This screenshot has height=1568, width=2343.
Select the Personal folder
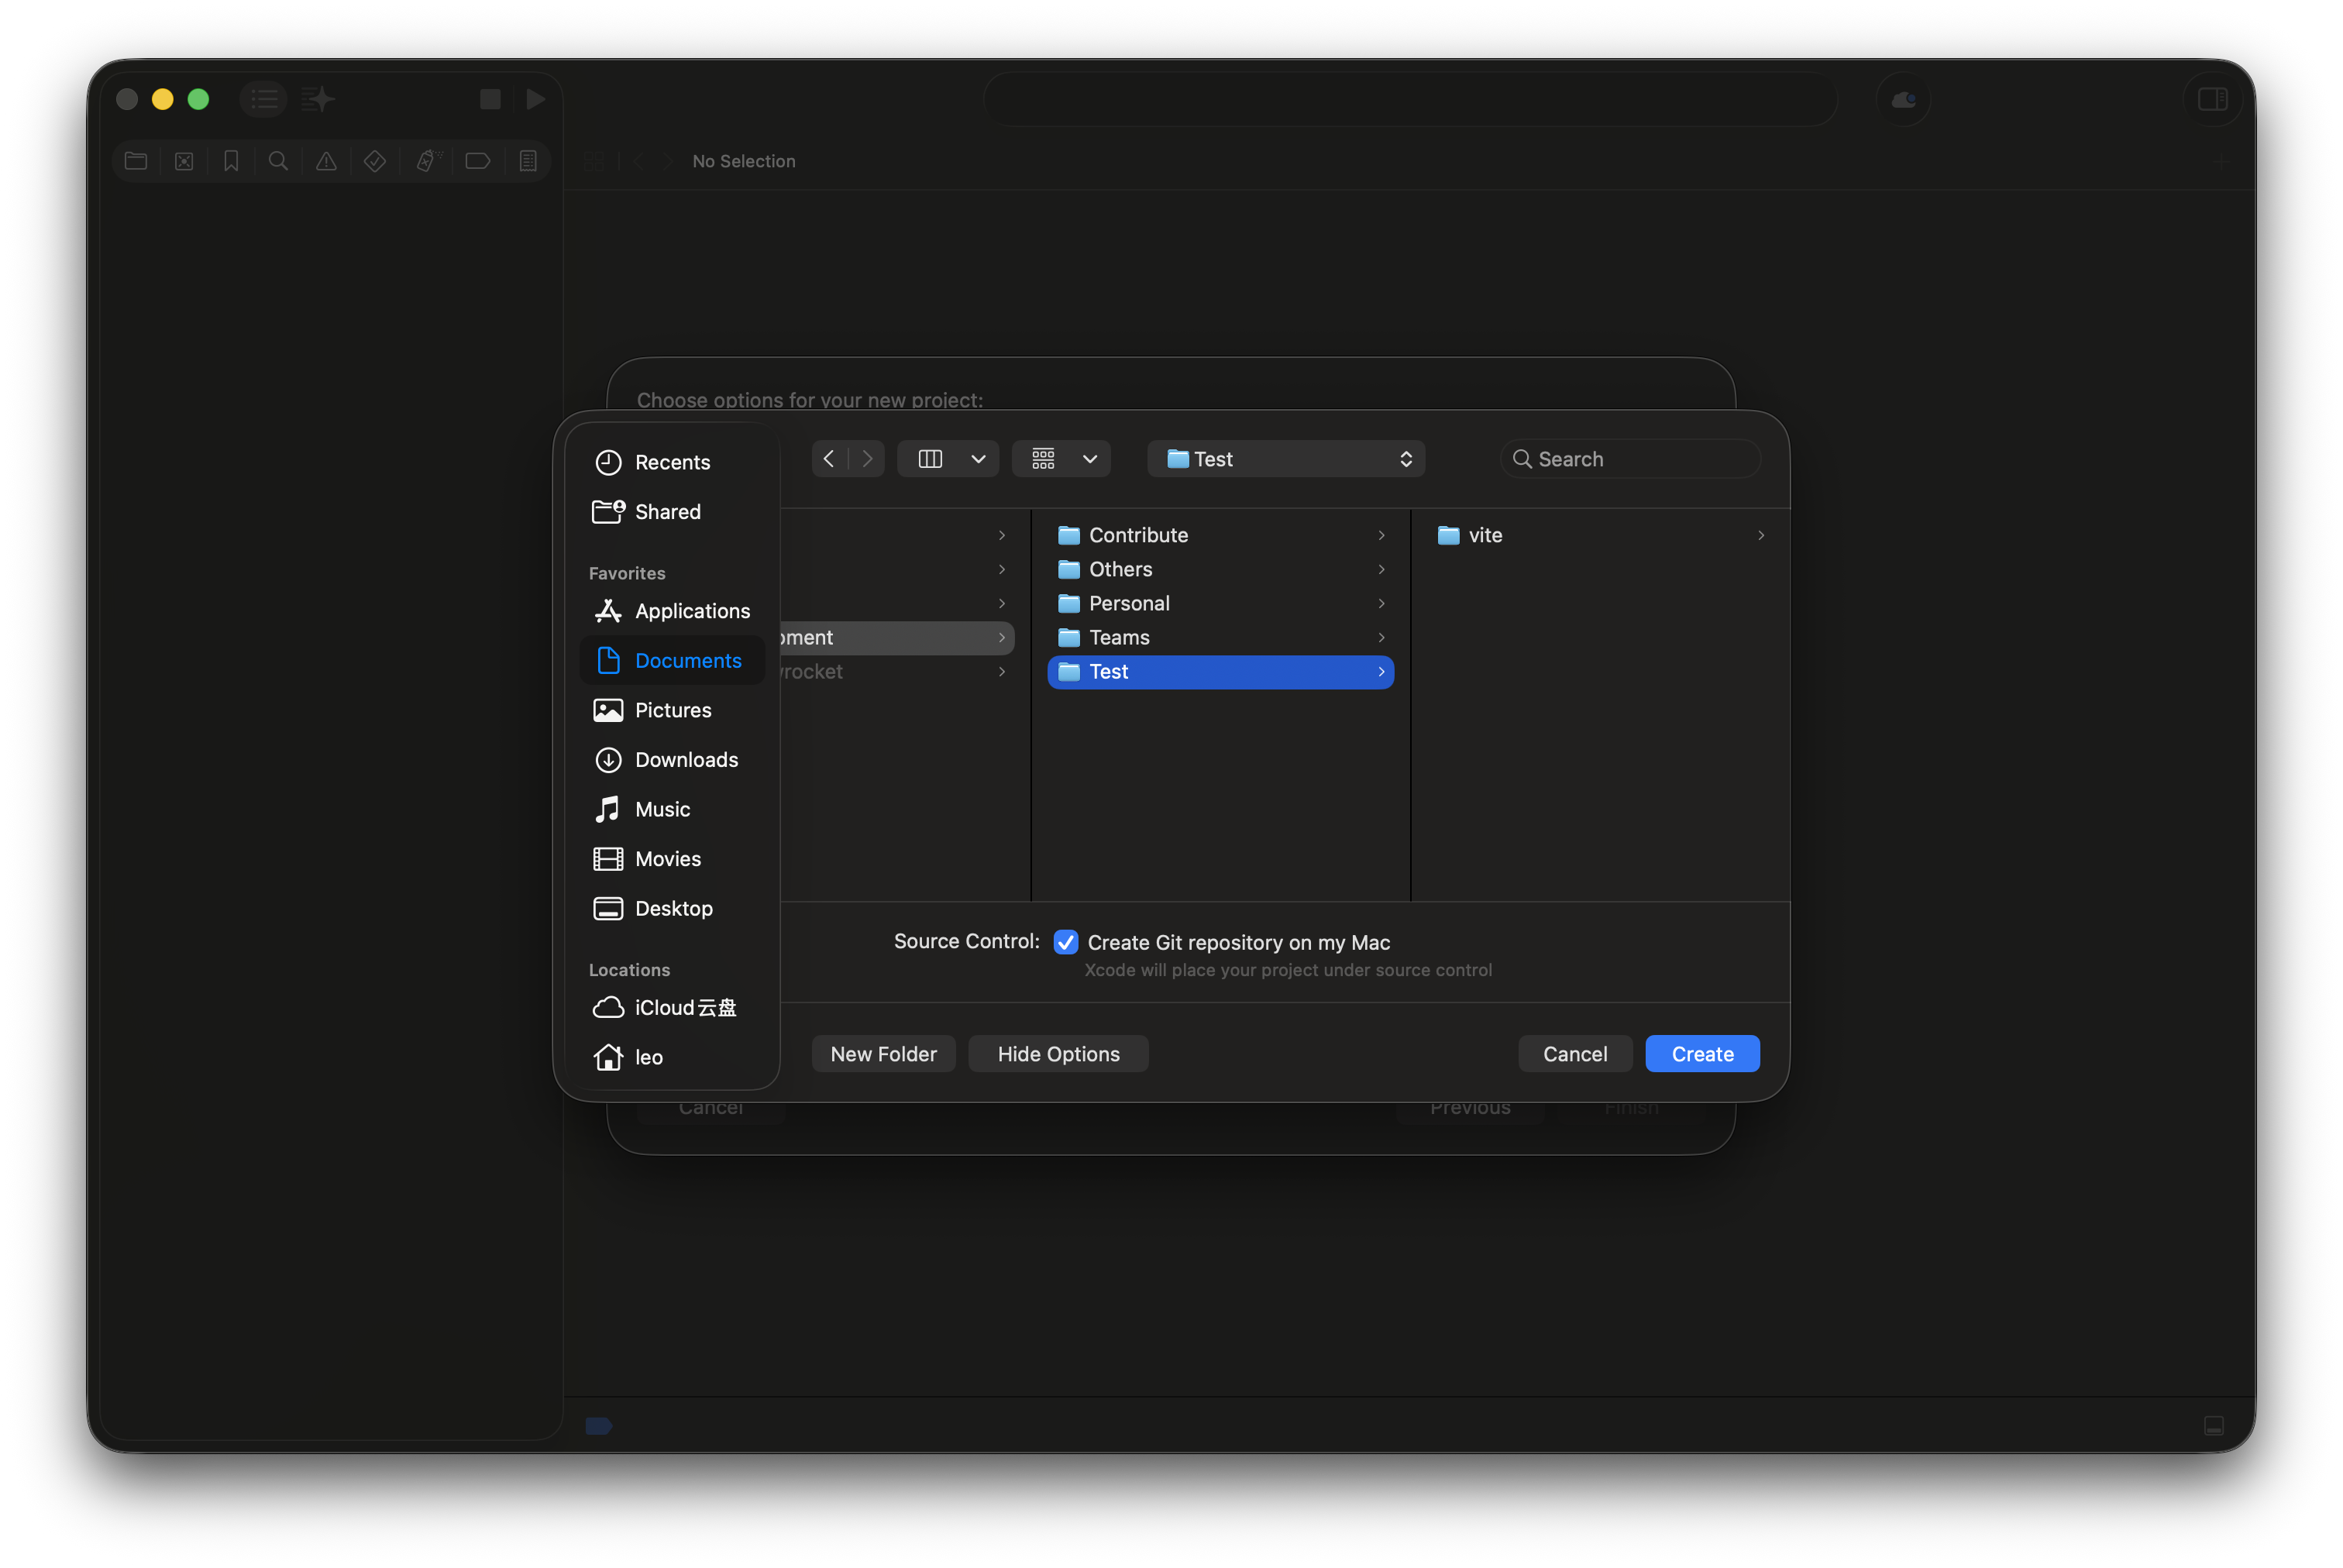click(x=1220, y=603)
